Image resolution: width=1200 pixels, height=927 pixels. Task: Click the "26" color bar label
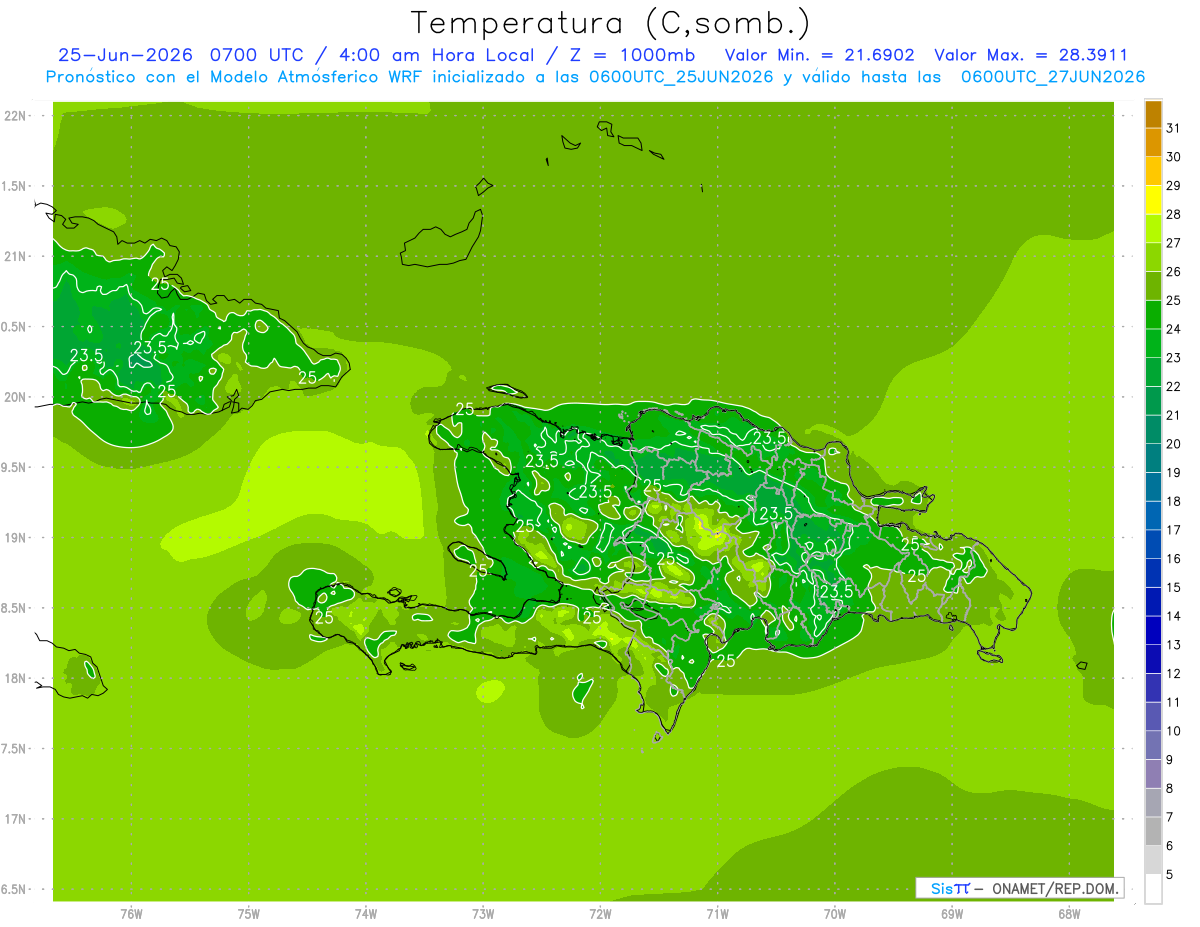point(1174,272)
